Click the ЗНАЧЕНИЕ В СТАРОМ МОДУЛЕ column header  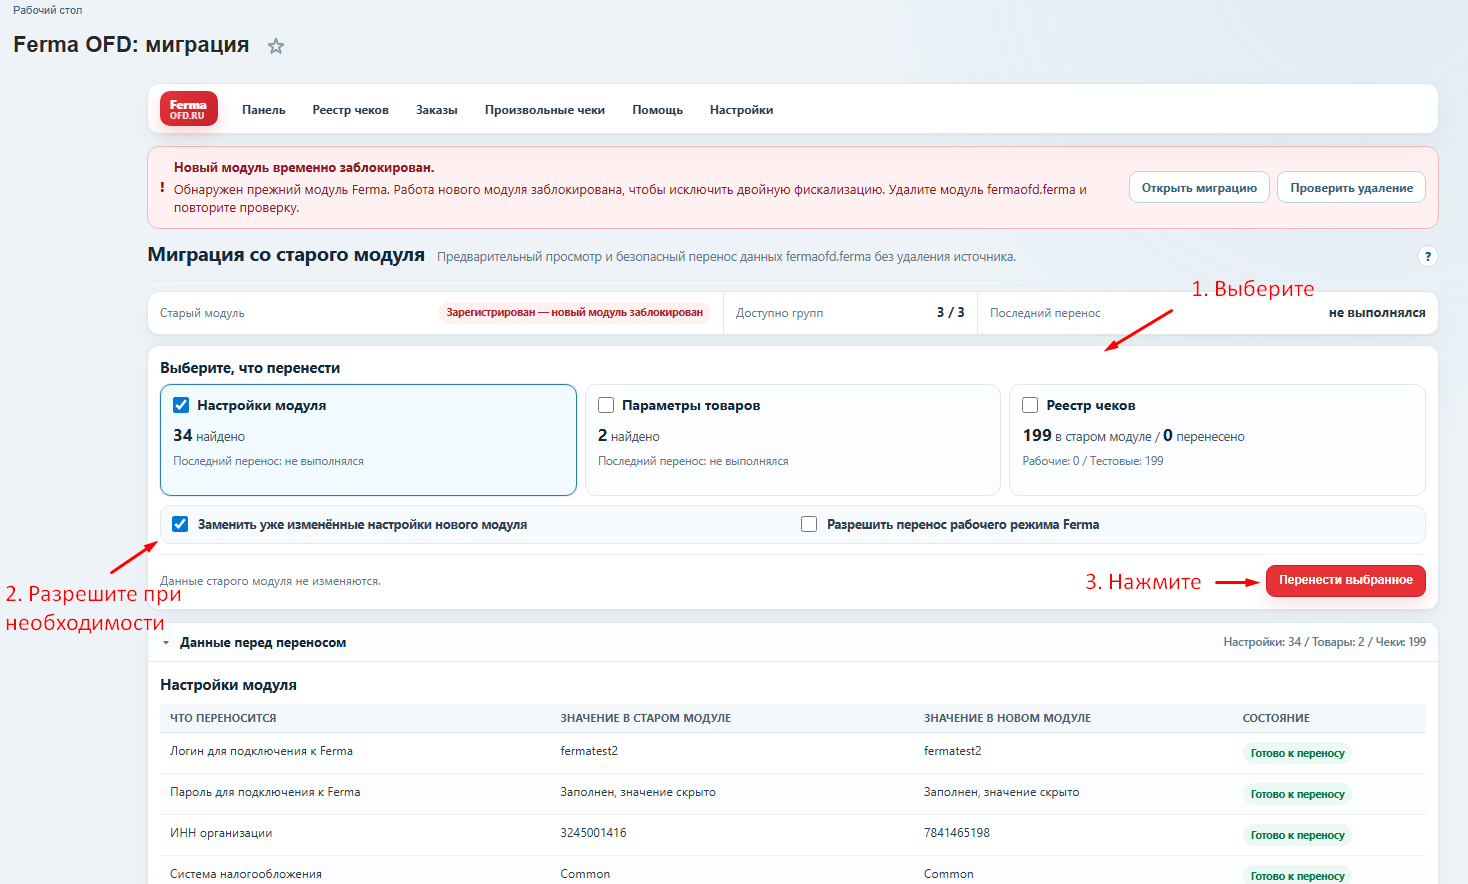point(646,718)
